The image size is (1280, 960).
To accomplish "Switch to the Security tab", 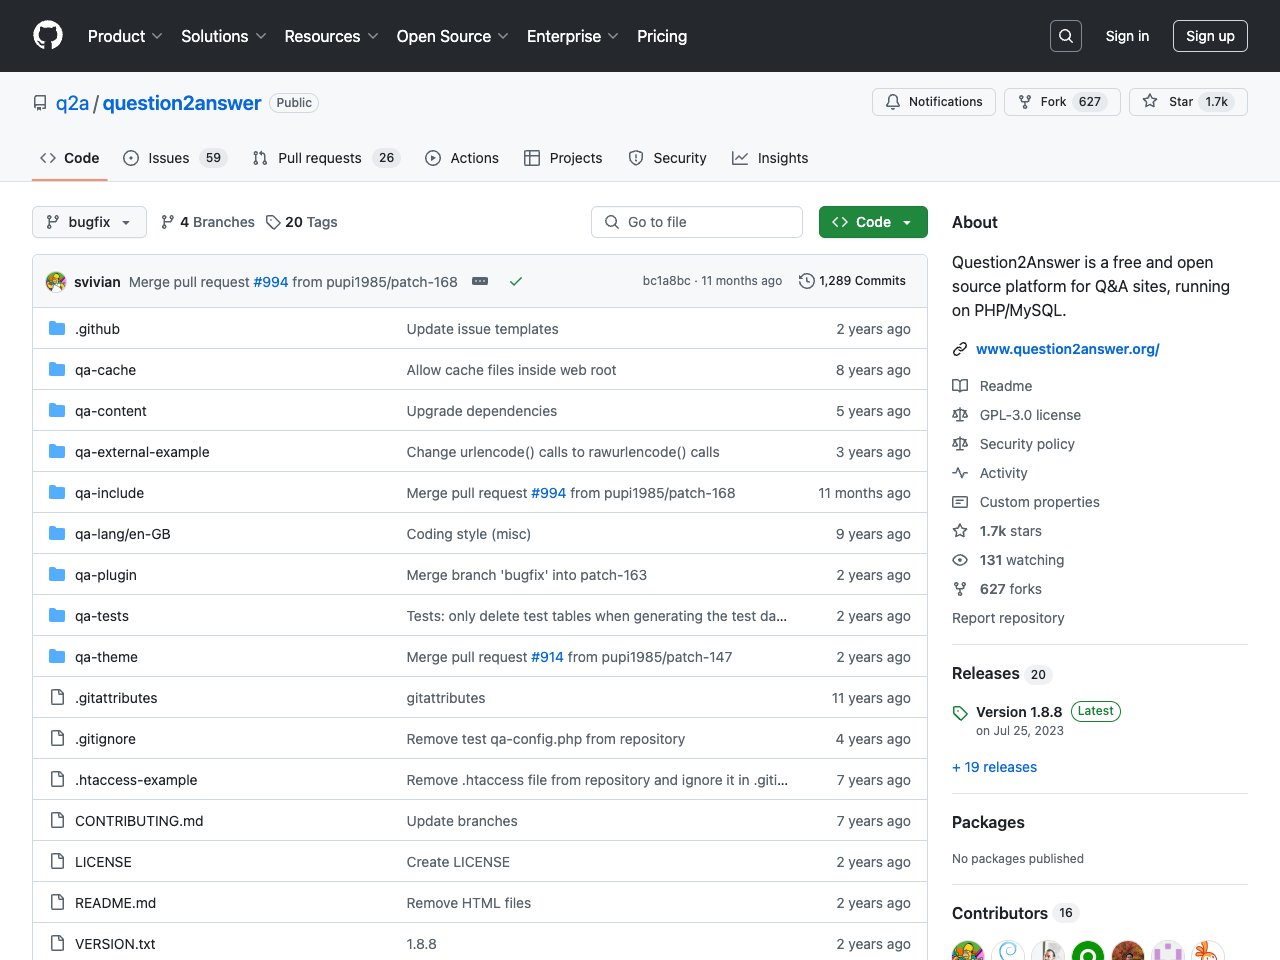I will click(667, 158).
